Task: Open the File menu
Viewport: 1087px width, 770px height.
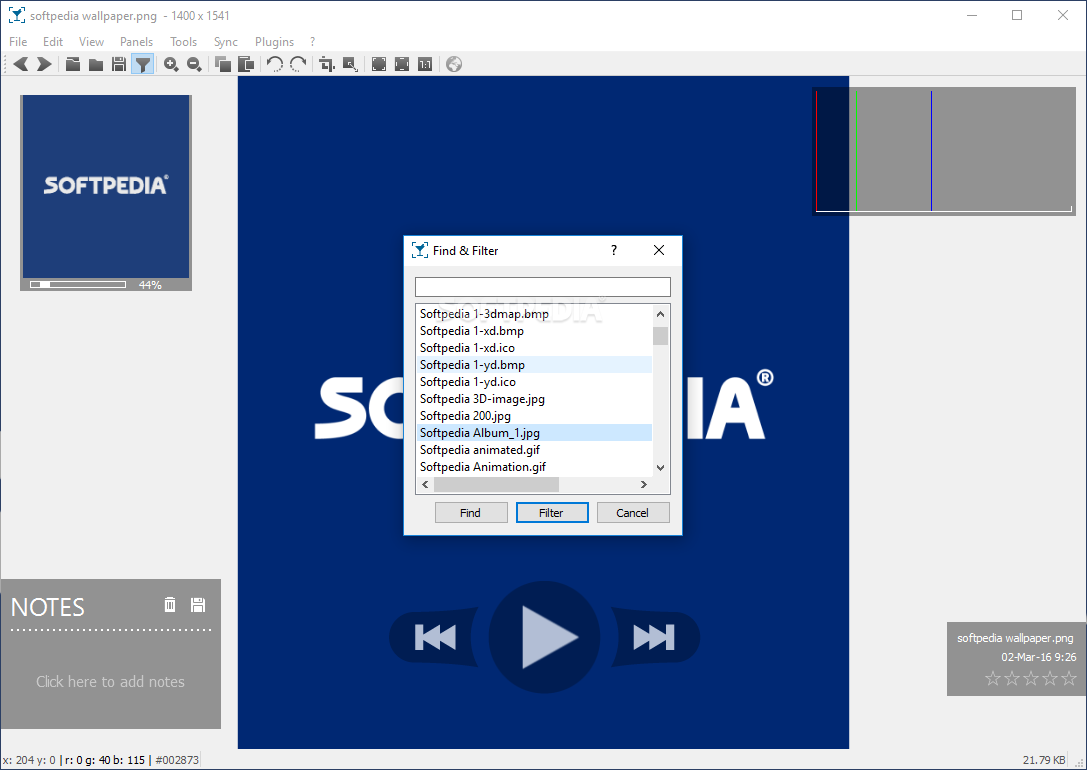Action: coord(18,42)
